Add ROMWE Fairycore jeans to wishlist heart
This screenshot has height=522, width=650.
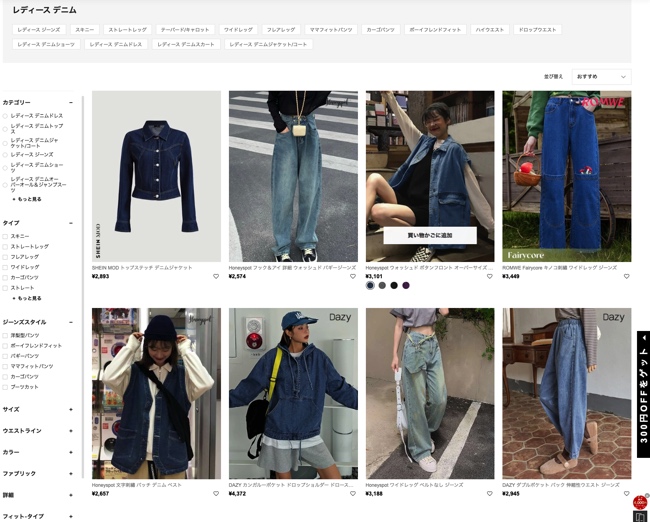(627, 276)
